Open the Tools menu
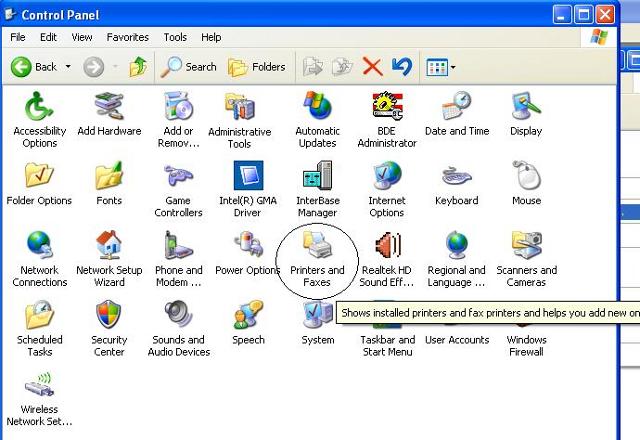The height and width of the screenshot is (440, 640). coord(175,37)
